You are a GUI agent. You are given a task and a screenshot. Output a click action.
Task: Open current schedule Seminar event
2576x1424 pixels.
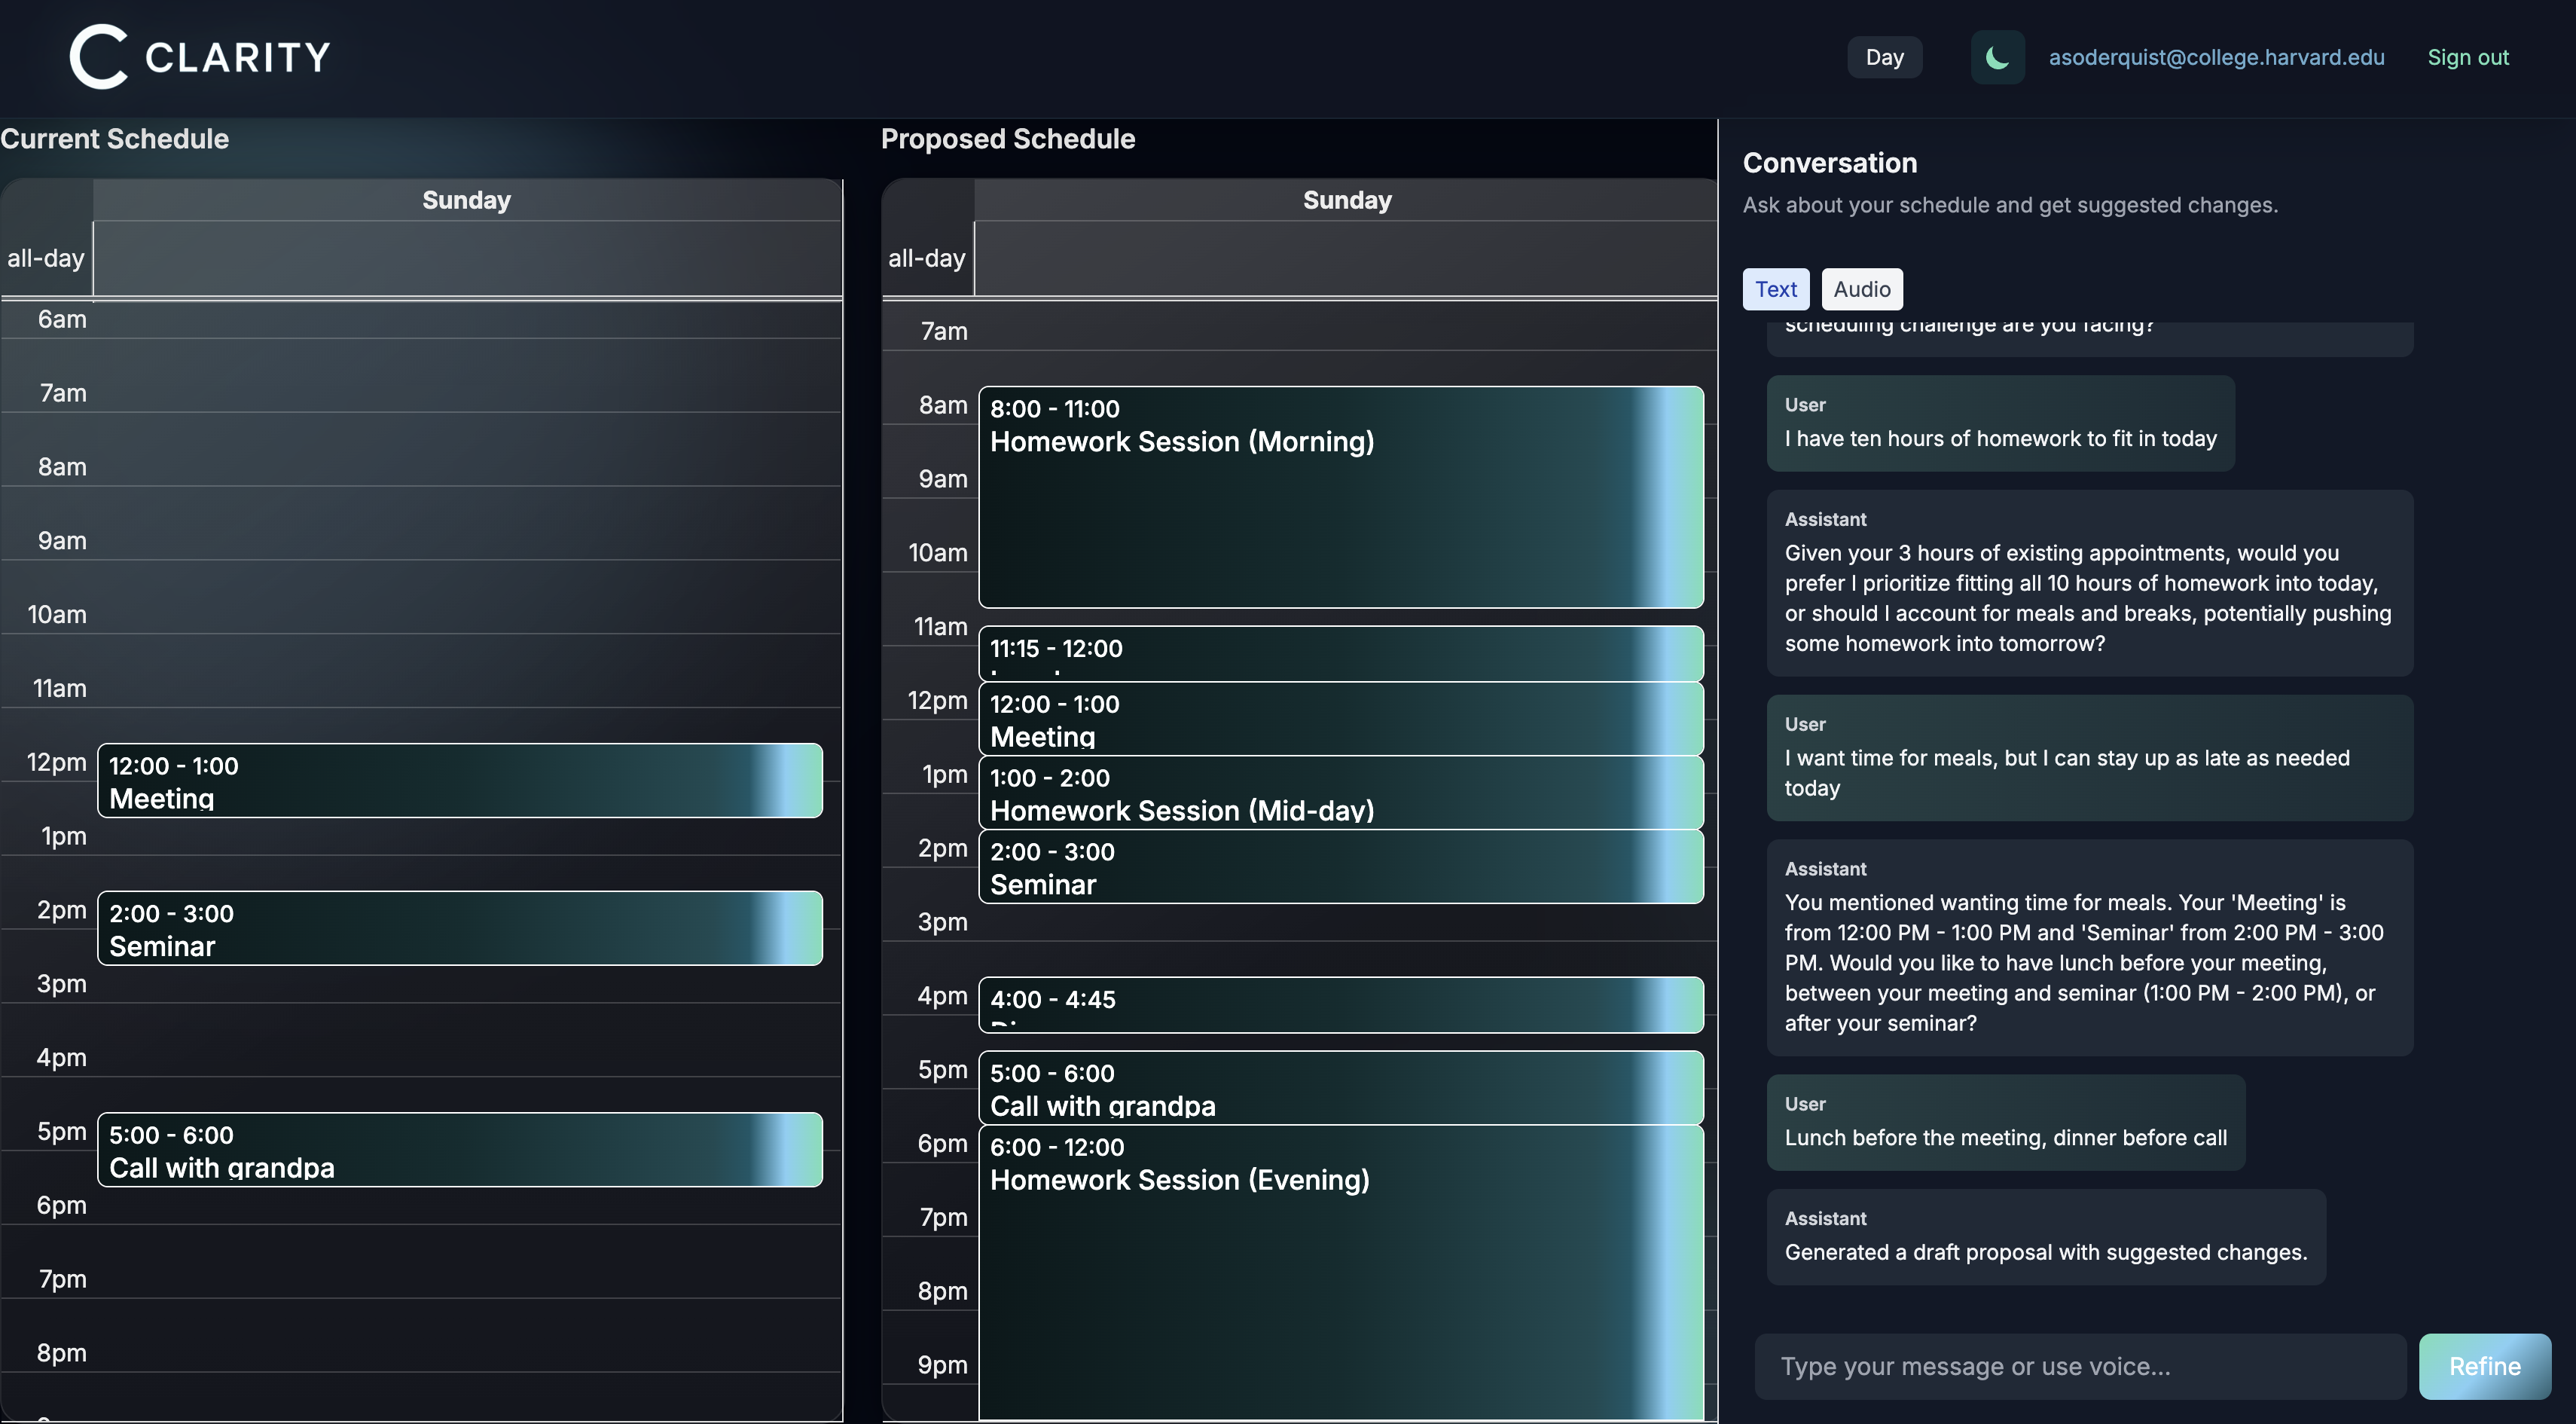coord(459,928)
